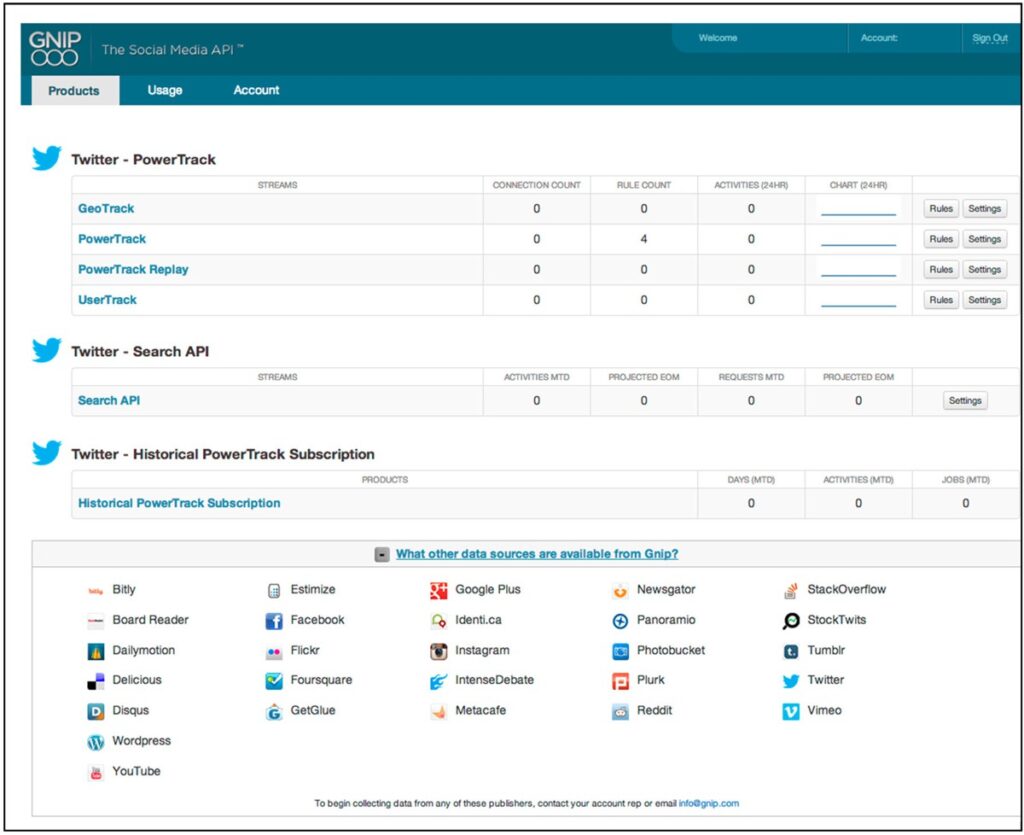Open 'What other data sources' link
This screenshot has height=835, width=1024.
(x=537, y=554)
